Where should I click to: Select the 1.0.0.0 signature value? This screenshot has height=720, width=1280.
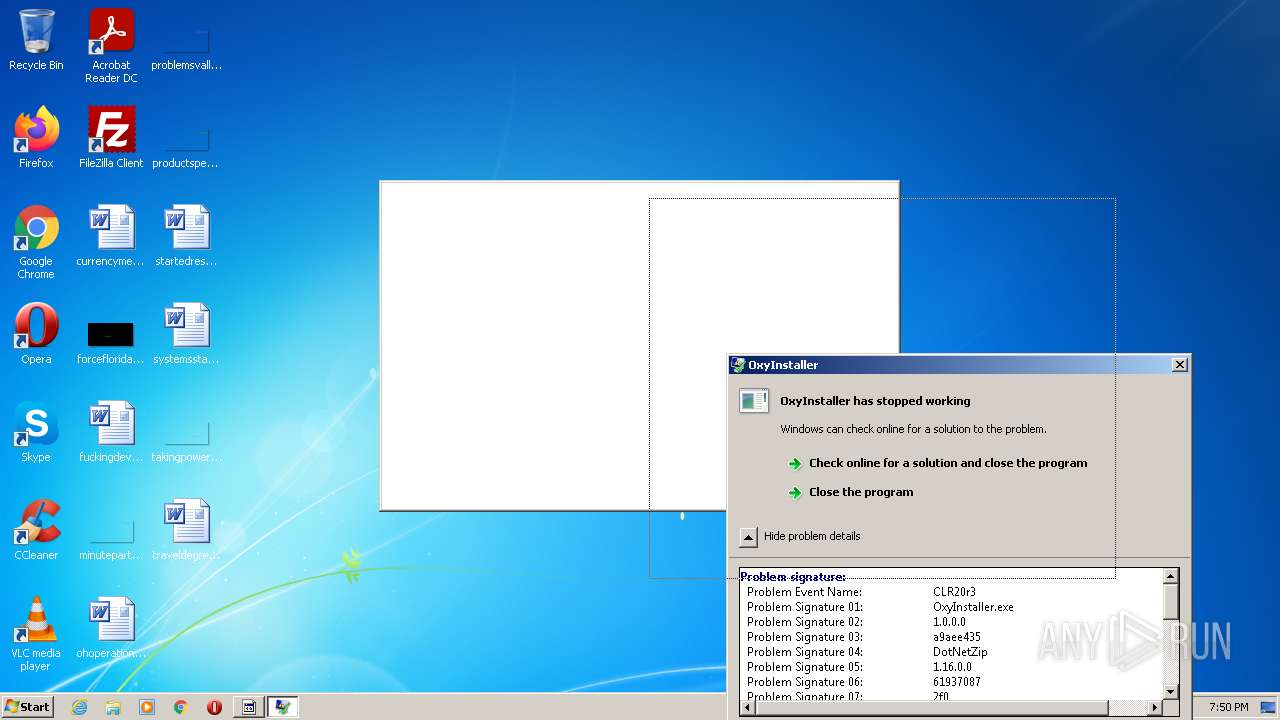[x=949, y=622]
